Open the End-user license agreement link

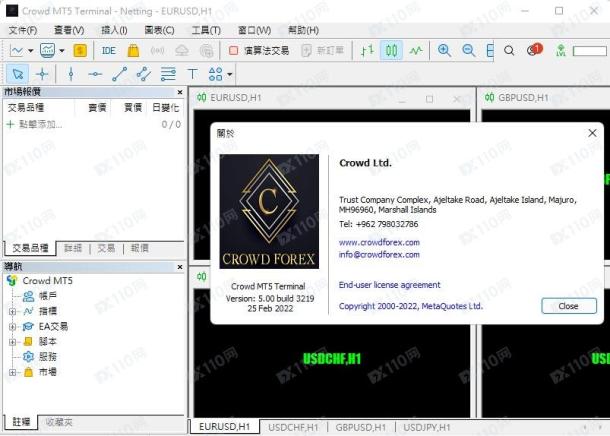click(x=389, y=285)
